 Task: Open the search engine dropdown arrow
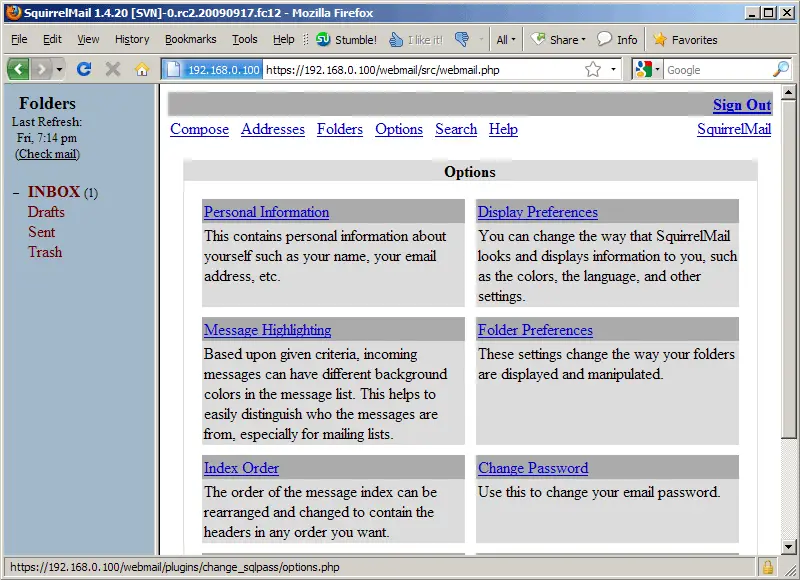click(657, 69)
